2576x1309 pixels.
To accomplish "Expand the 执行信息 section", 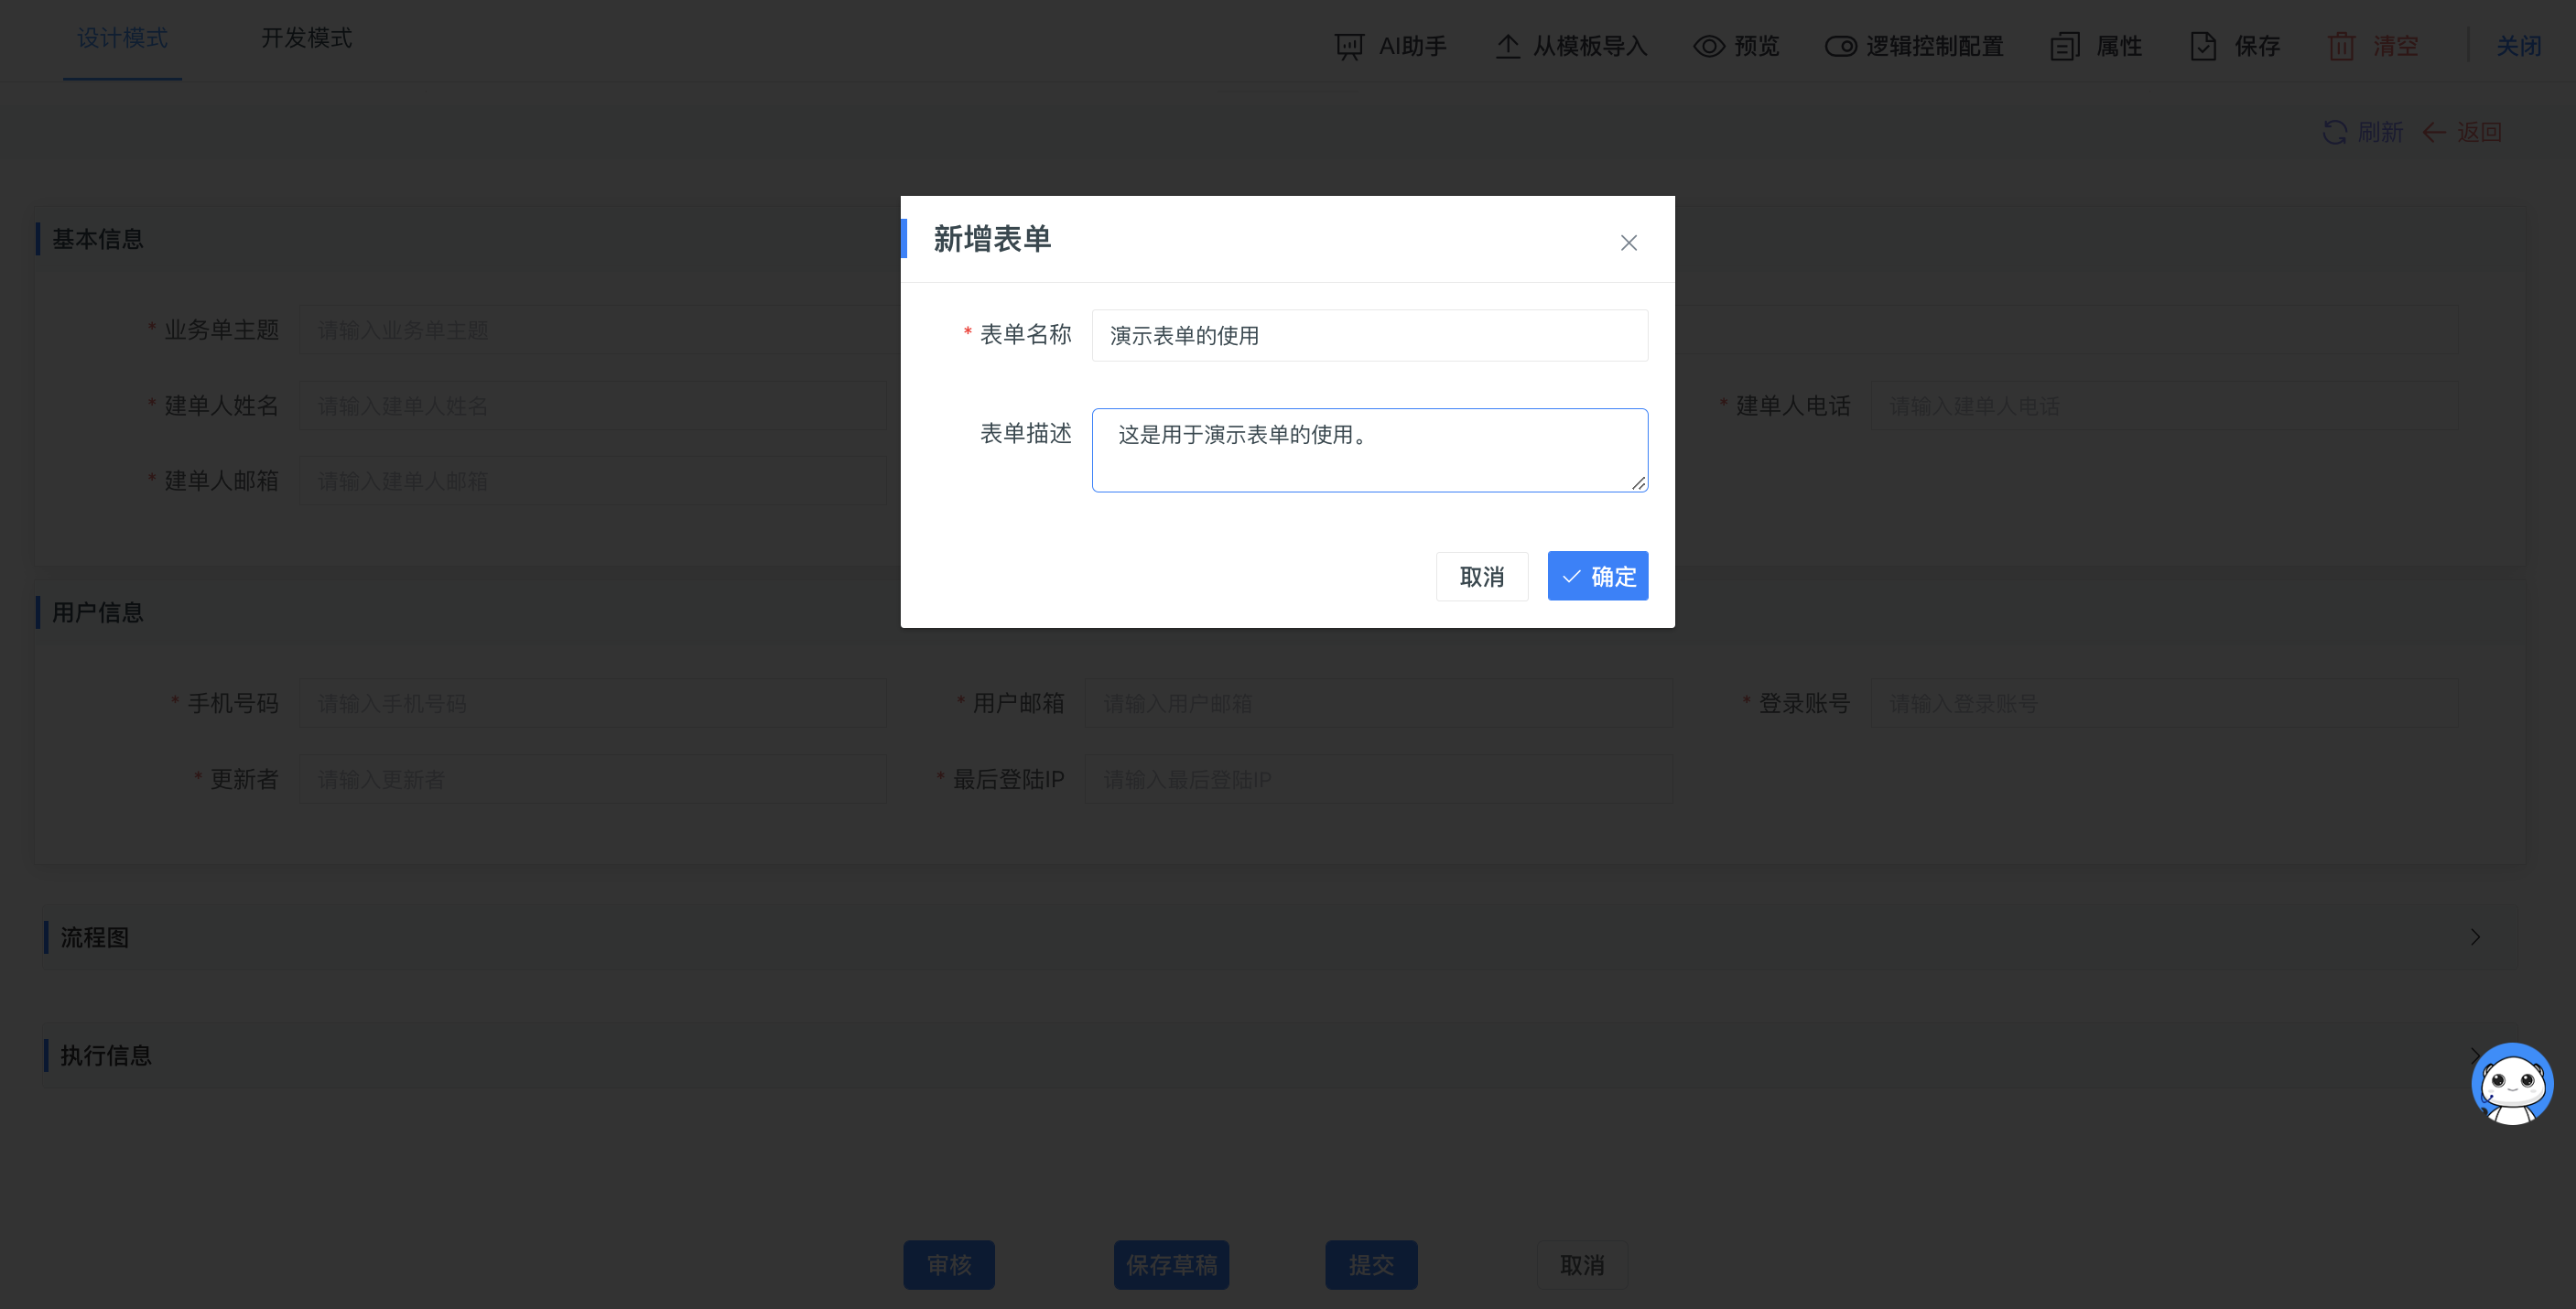I will tap(1280, 1055).
